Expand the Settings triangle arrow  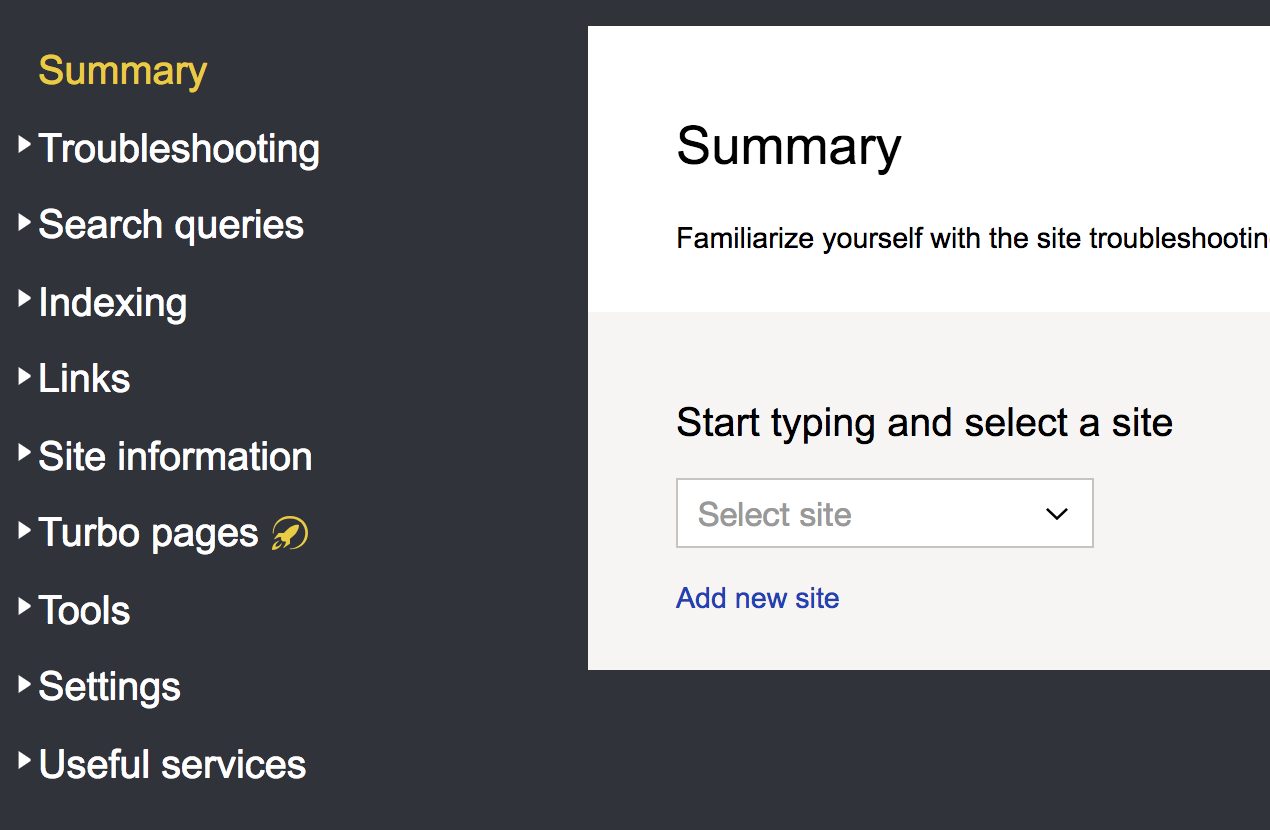point(25,684)
